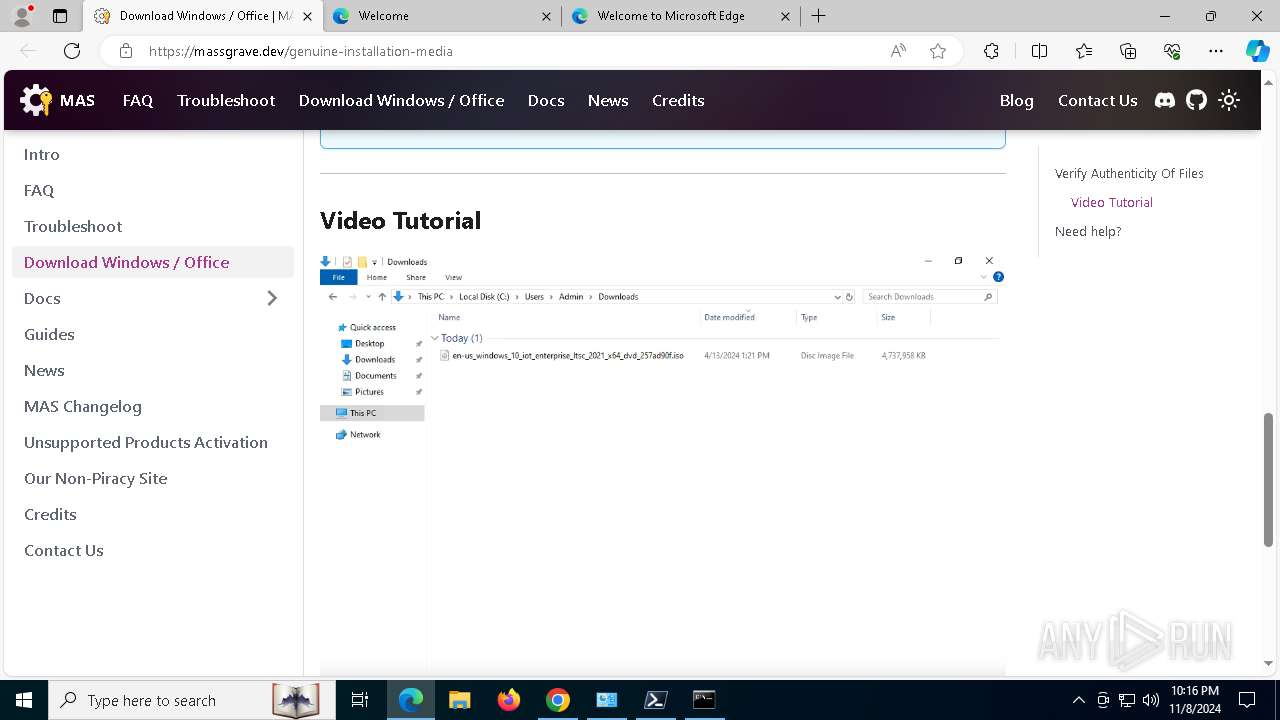Open Settings and more ellipsis menu
This screenshot has width=1280, height=720.
click(1216, 51)
